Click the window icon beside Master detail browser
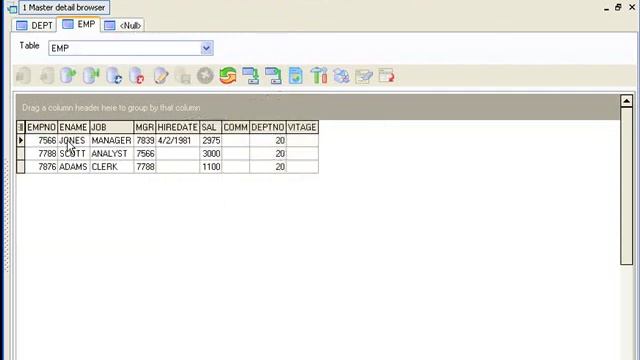The height and width of the screenshot is (360, 640). (11, 8)
